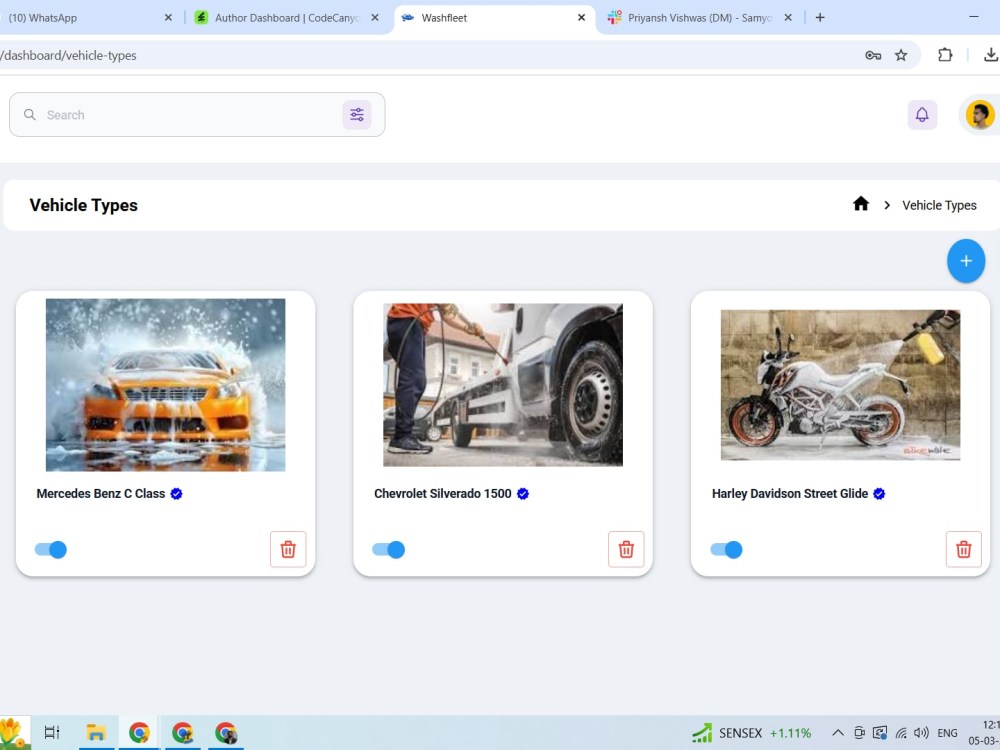The height and width of the screenshot is (750, 1000).
Task: Close the Author Dashboard tab
Action: [x=374, y=18]
